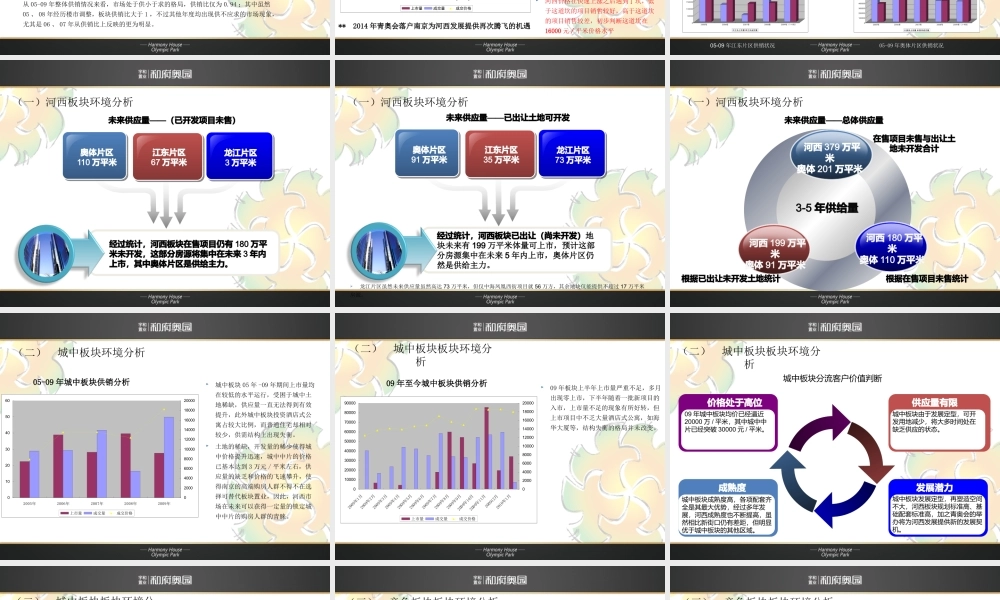Click the 根据已出让未开发土地统计 caption
The height and width of the screenshot is (600, 1000).
pos(730,279)
